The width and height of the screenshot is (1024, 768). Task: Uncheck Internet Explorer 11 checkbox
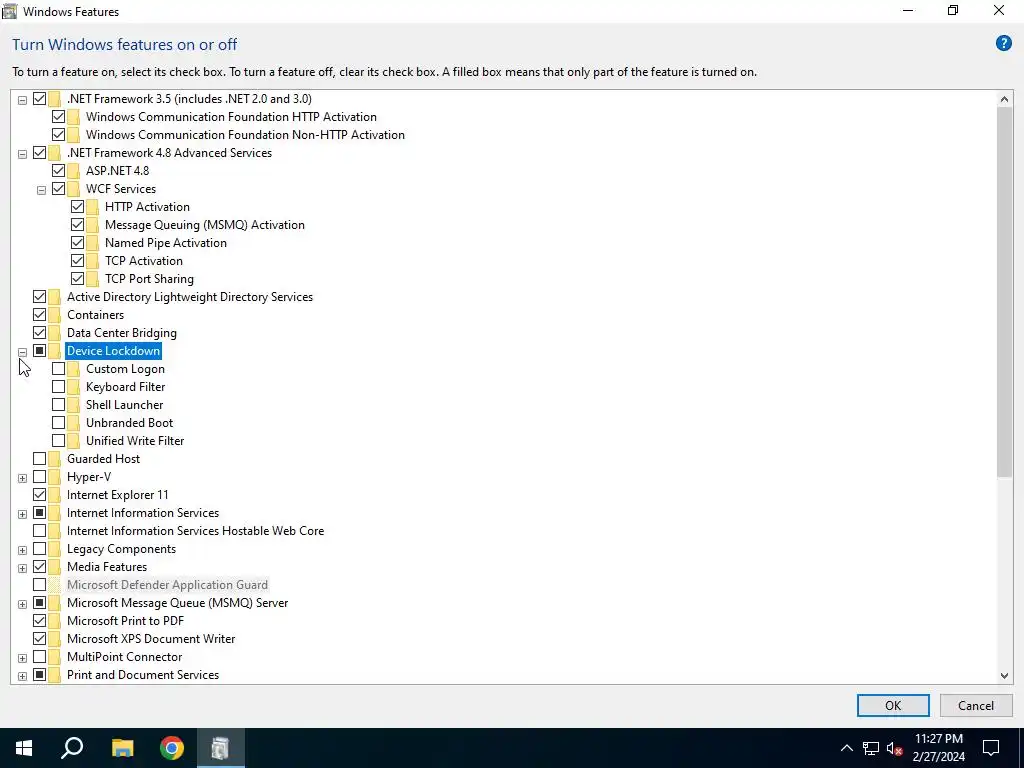coord(39,495)
